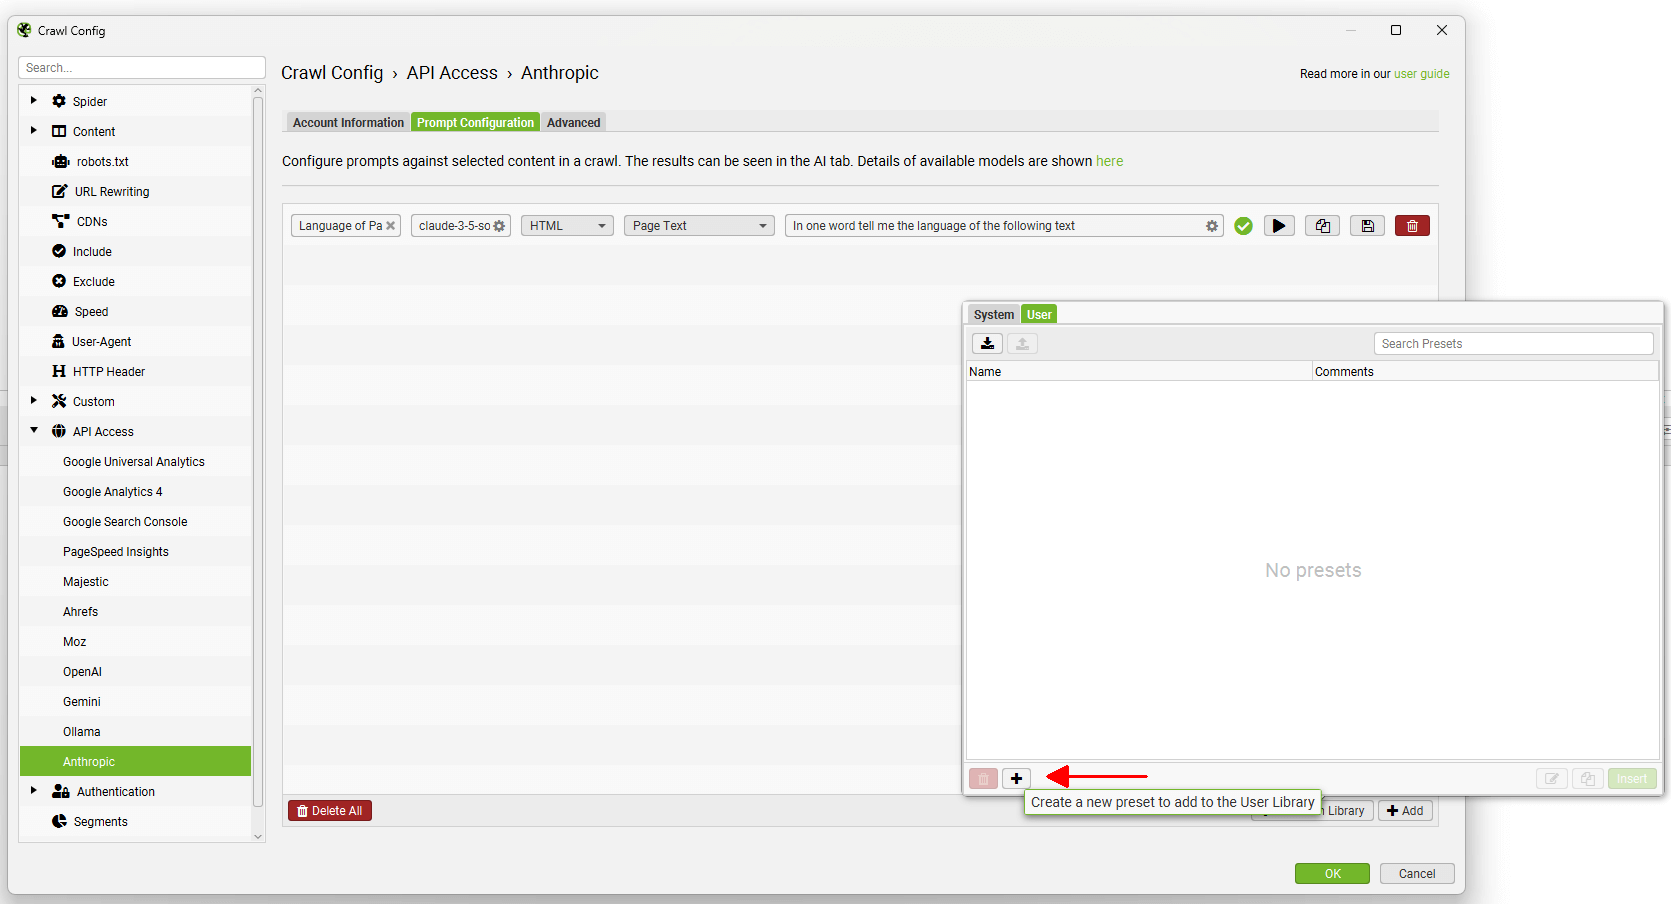
Task: Click the Search Presets input field
Action: (x=1512, y=344)
